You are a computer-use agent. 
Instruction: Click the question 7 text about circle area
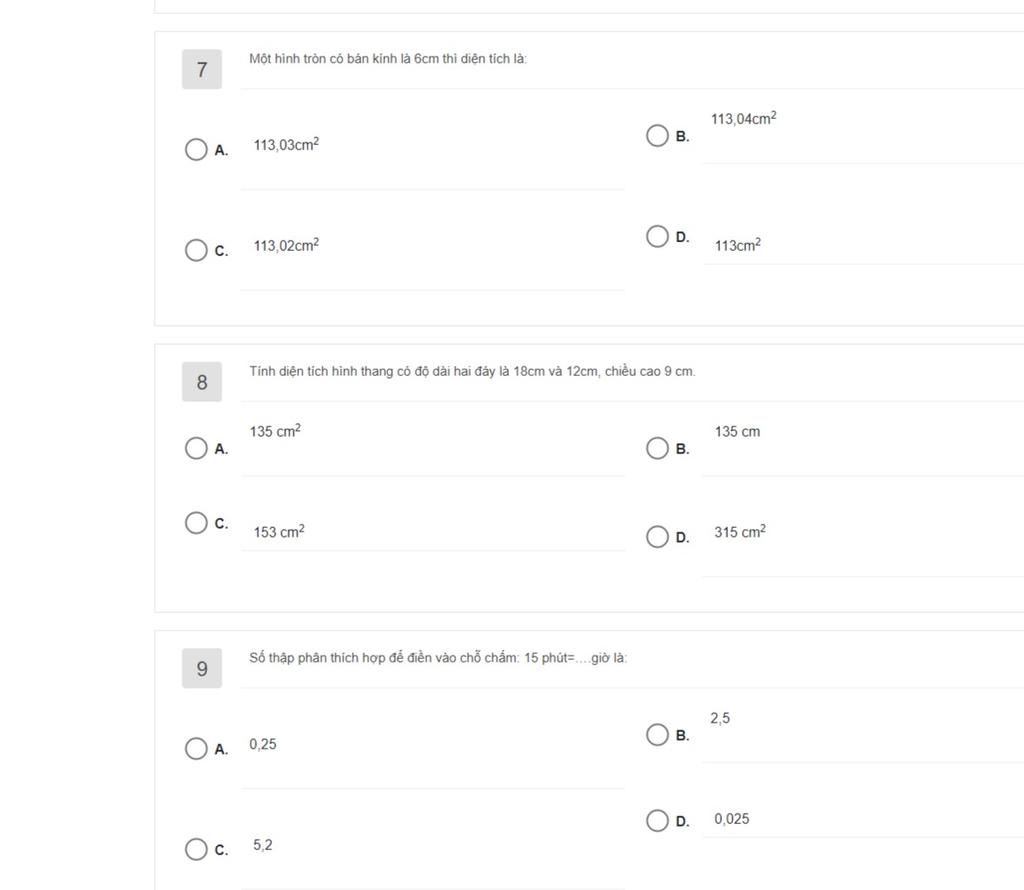point(388,59)
